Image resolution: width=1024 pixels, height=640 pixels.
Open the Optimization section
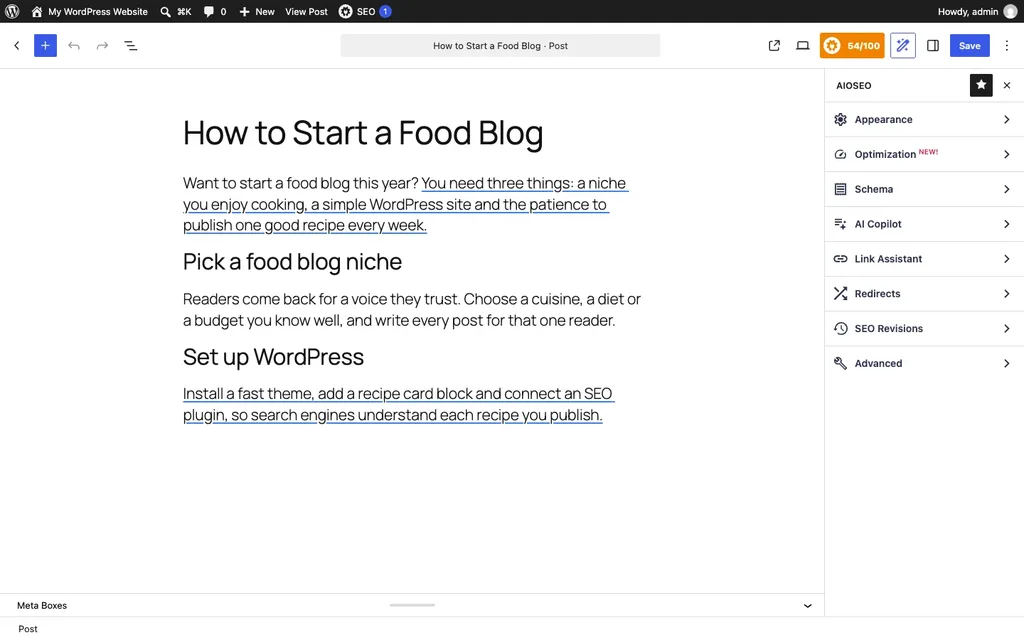tap(924, 154)
